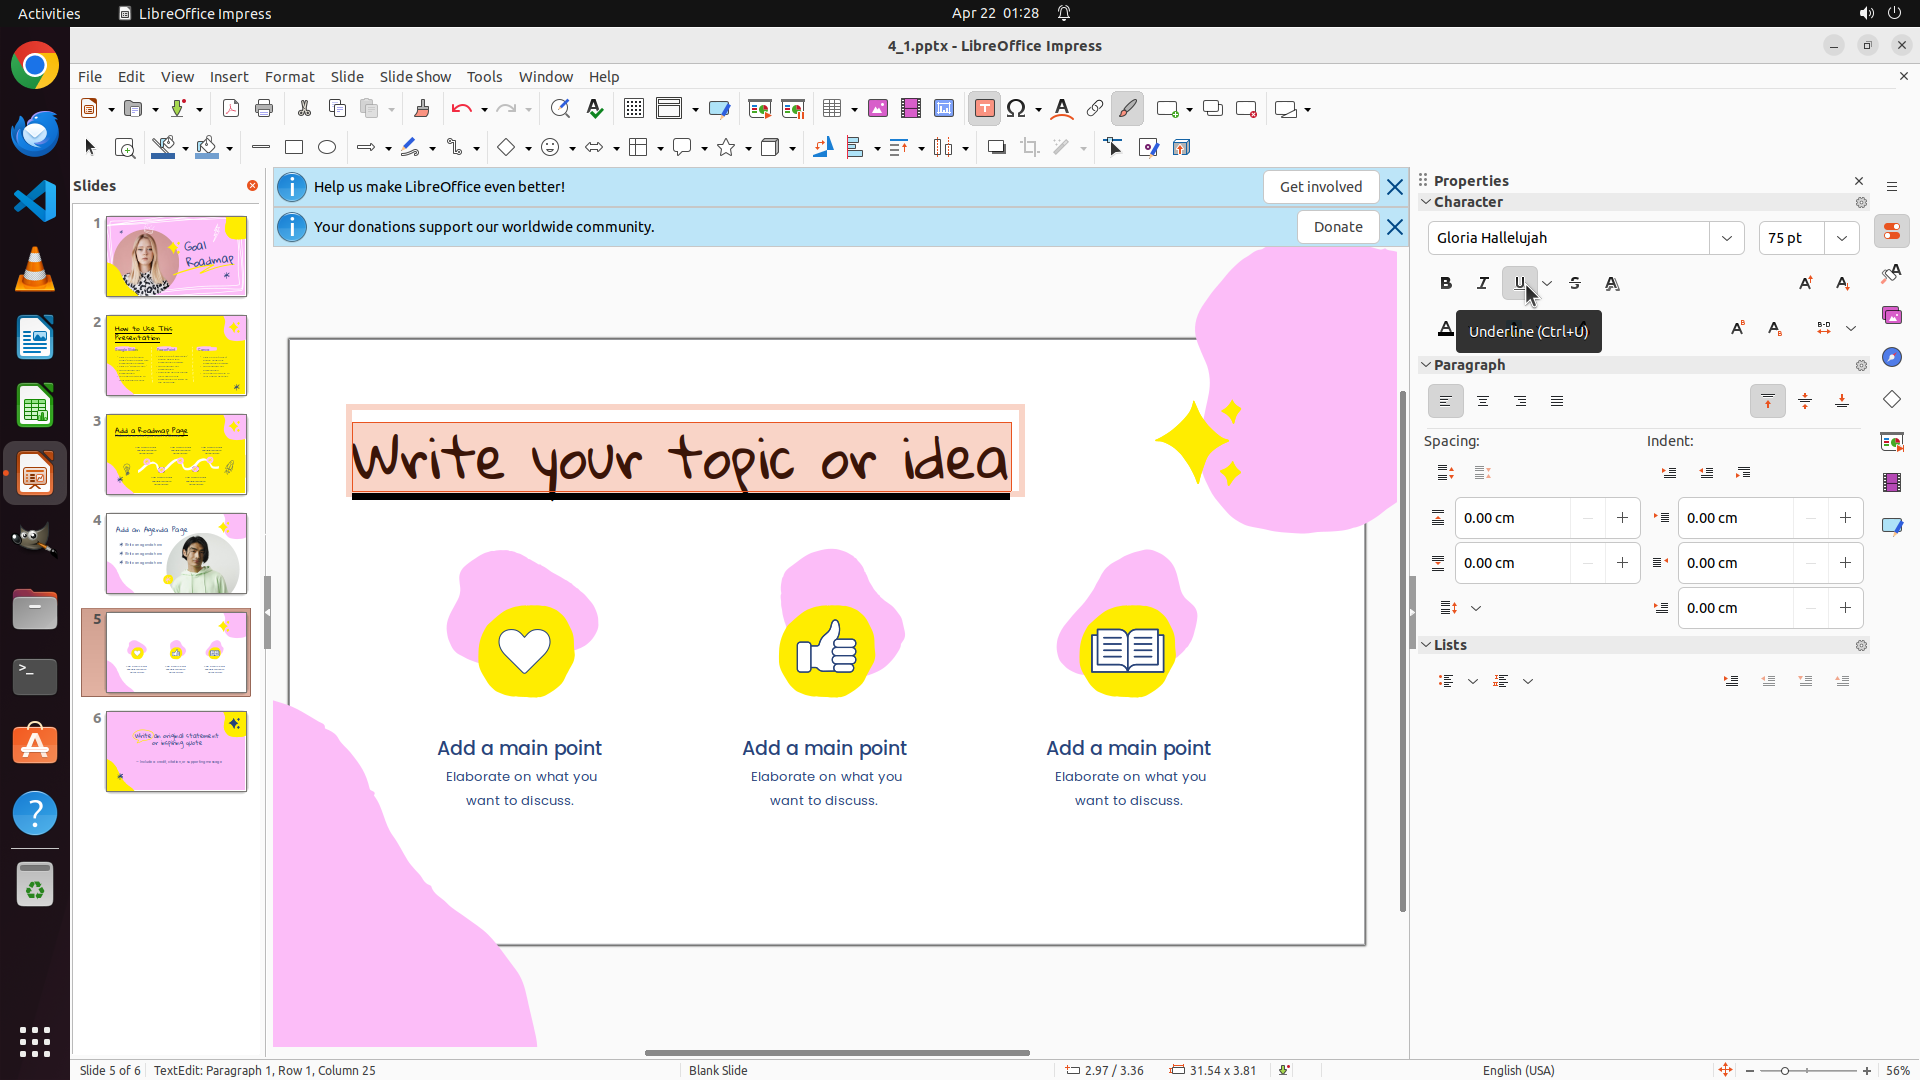Click the Strikethrough icon in Character panel

[1575, 284]
